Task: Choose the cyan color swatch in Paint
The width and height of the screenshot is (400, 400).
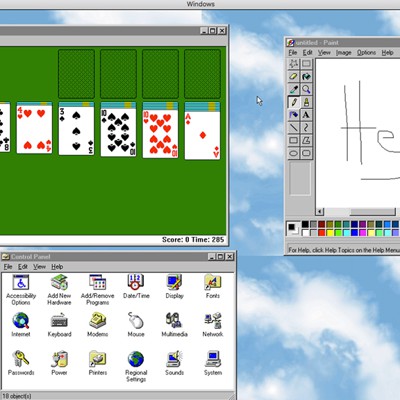Action: tap(346, 232)
